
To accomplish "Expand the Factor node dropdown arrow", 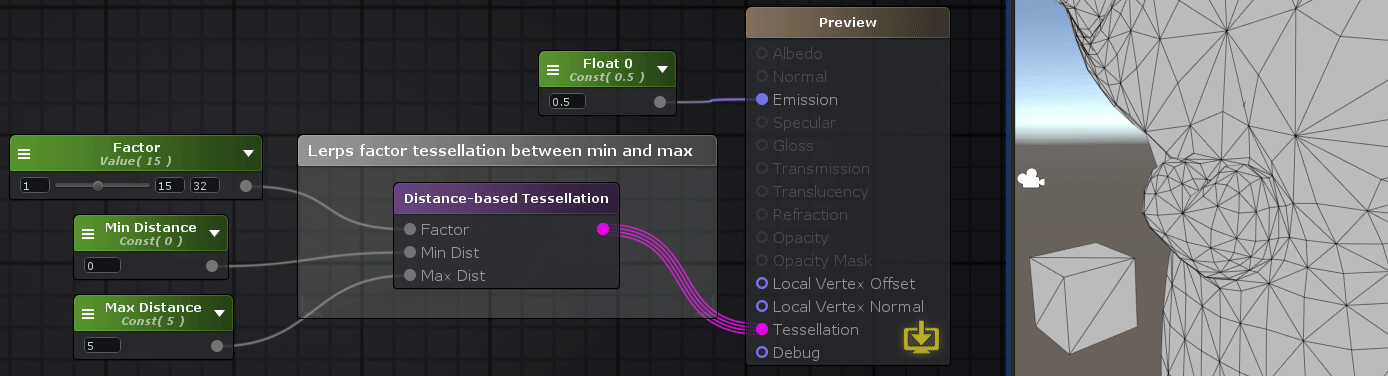I will click(248, 154).
